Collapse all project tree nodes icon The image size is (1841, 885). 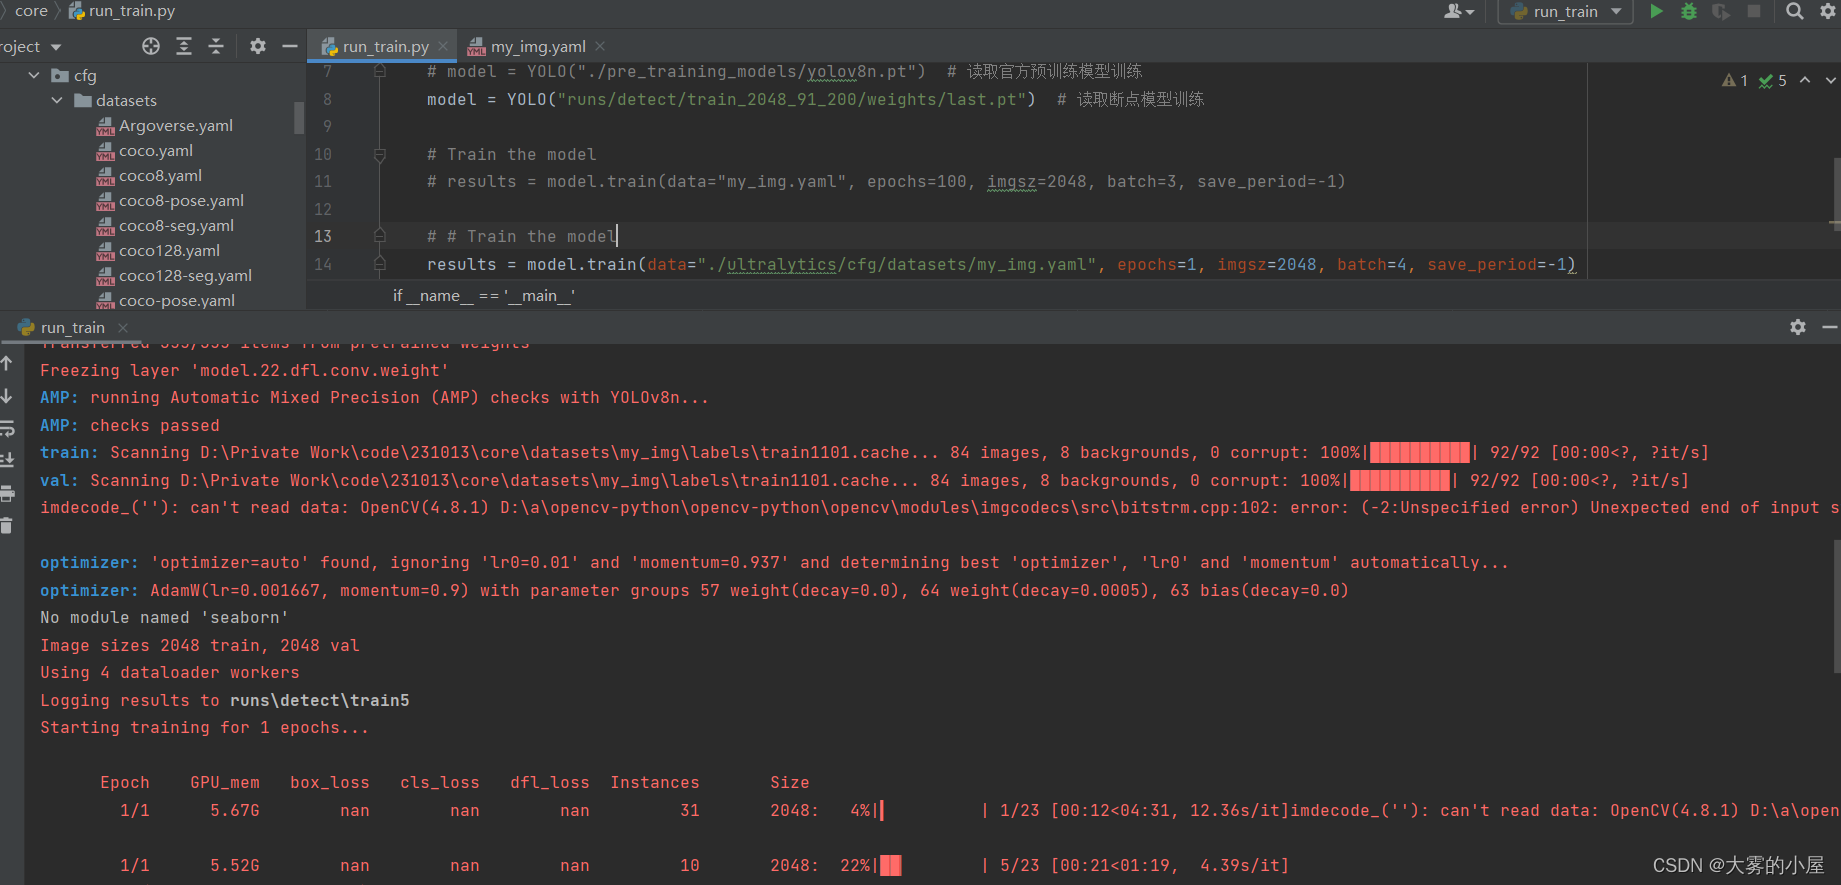[216, 46]
